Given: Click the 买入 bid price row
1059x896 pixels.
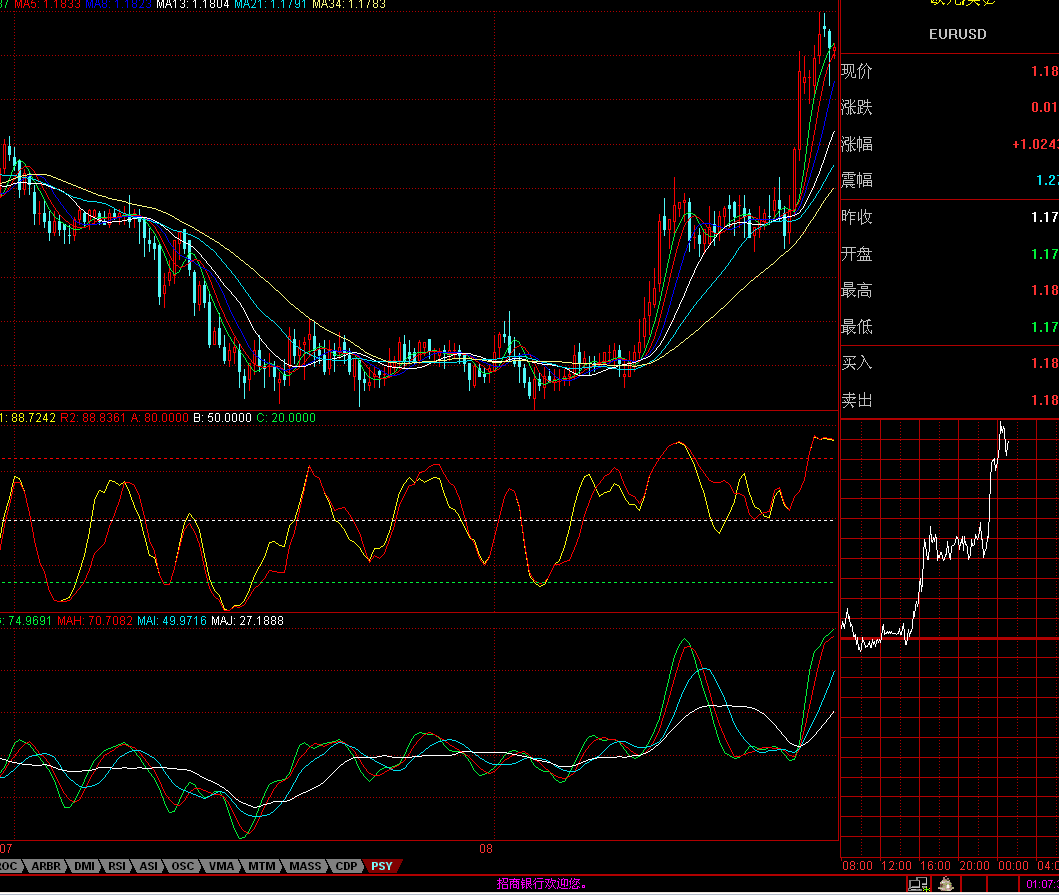Looking at the screenshot, I should click(x=948, y=363).
